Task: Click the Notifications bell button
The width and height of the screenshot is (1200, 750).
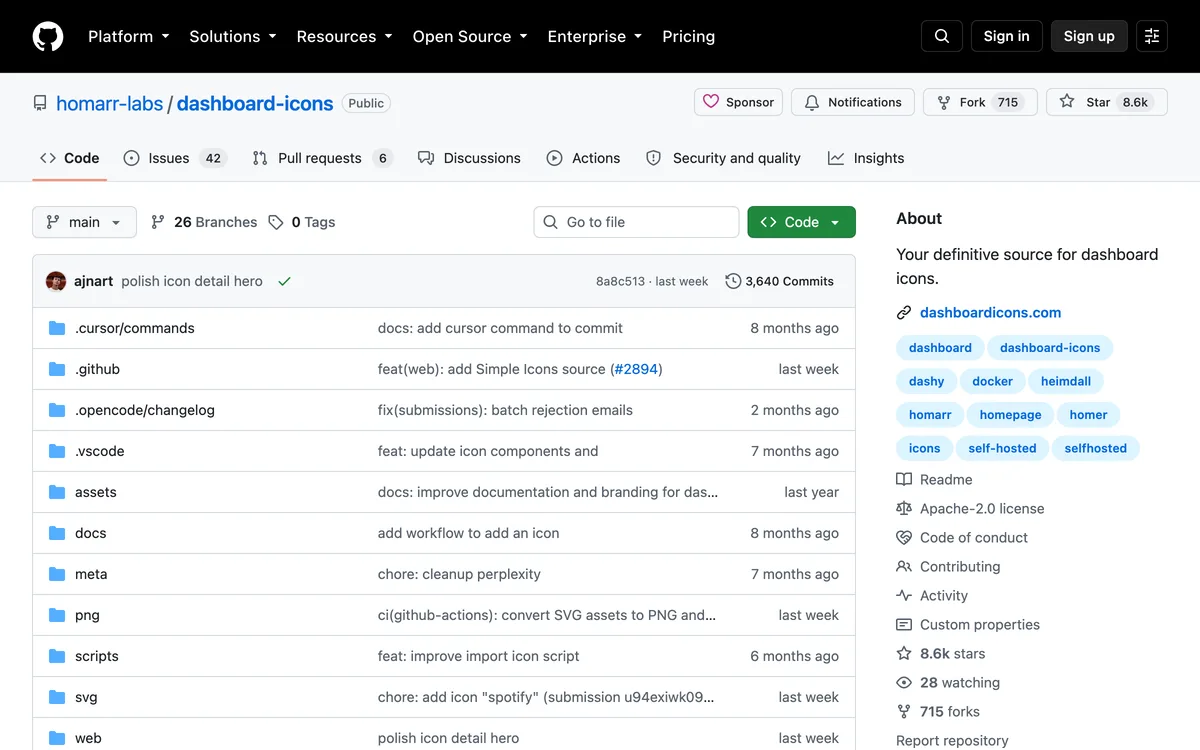Action: (x=853, y=102)
